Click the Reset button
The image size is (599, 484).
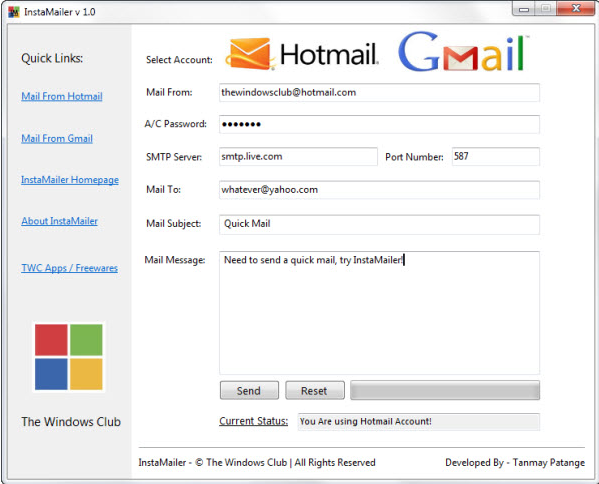pos(315,390)
